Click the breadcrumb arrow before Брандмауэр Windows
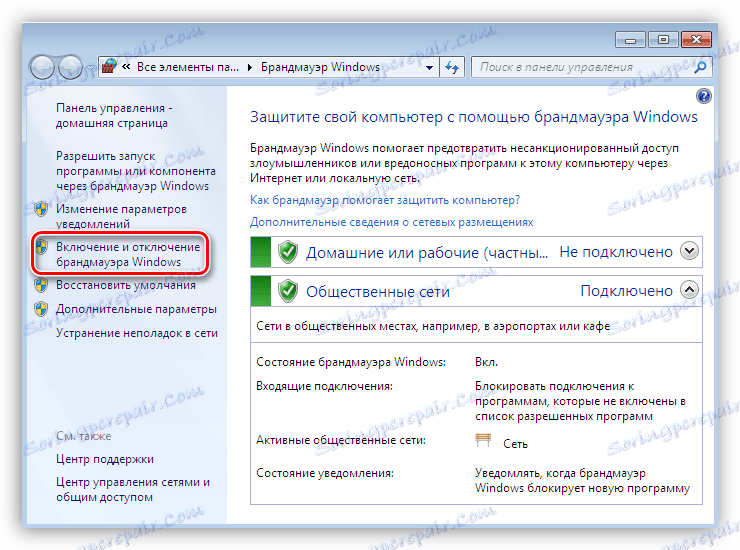Image resolution: width=740 pixels, height=550 pixels. coord(250,68)
